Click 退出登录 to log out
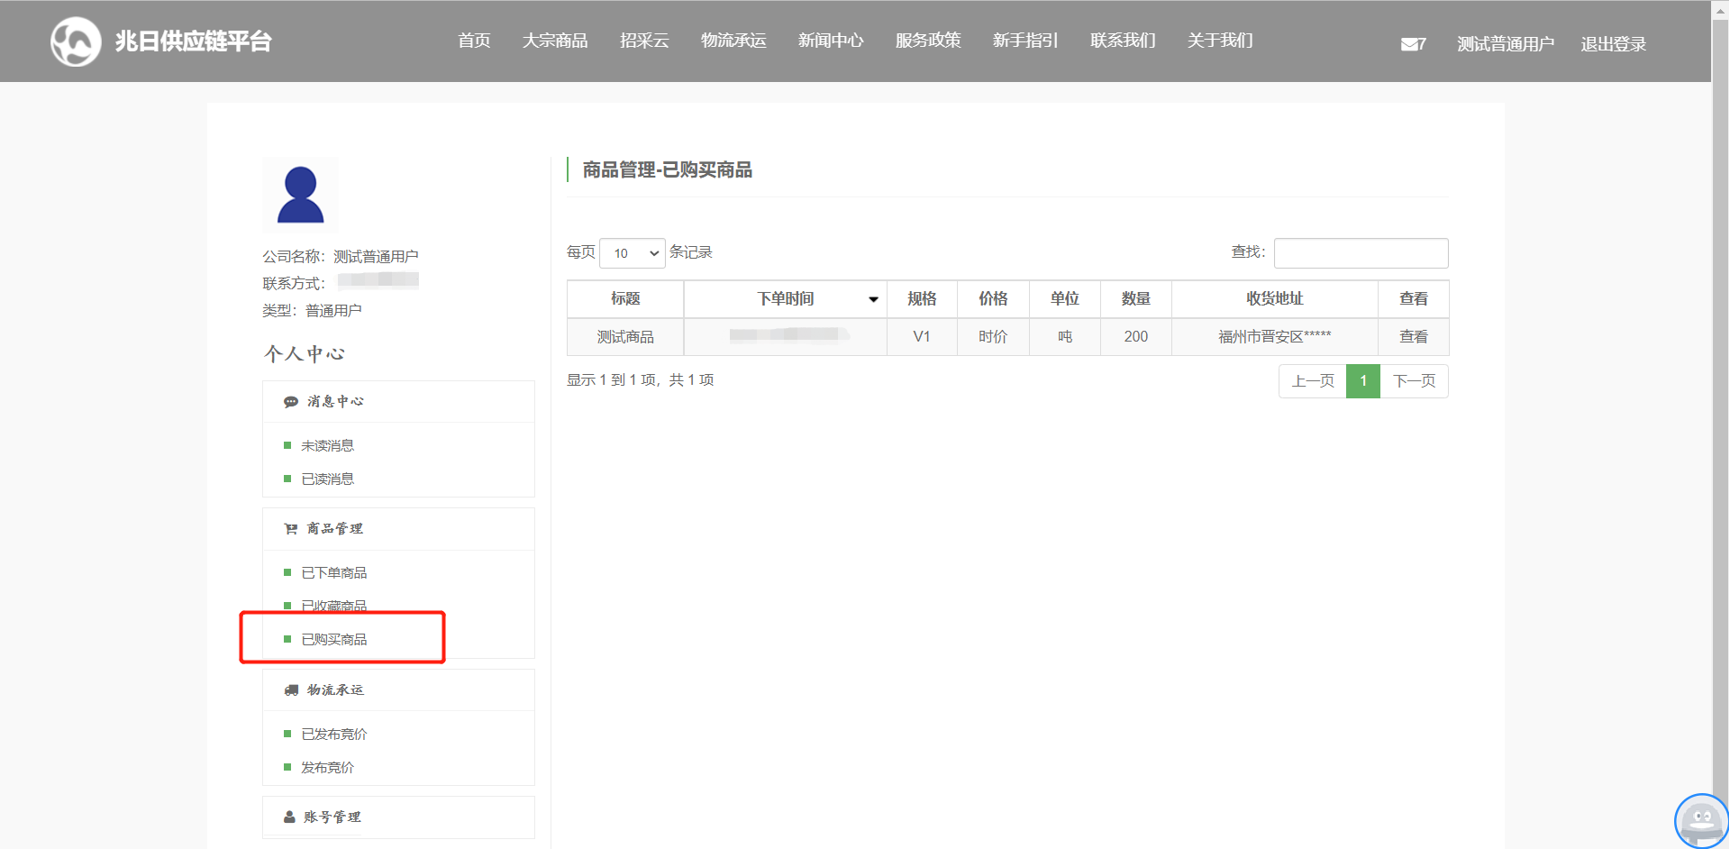The image size is (1729, 849). [x=1613, y=44]
